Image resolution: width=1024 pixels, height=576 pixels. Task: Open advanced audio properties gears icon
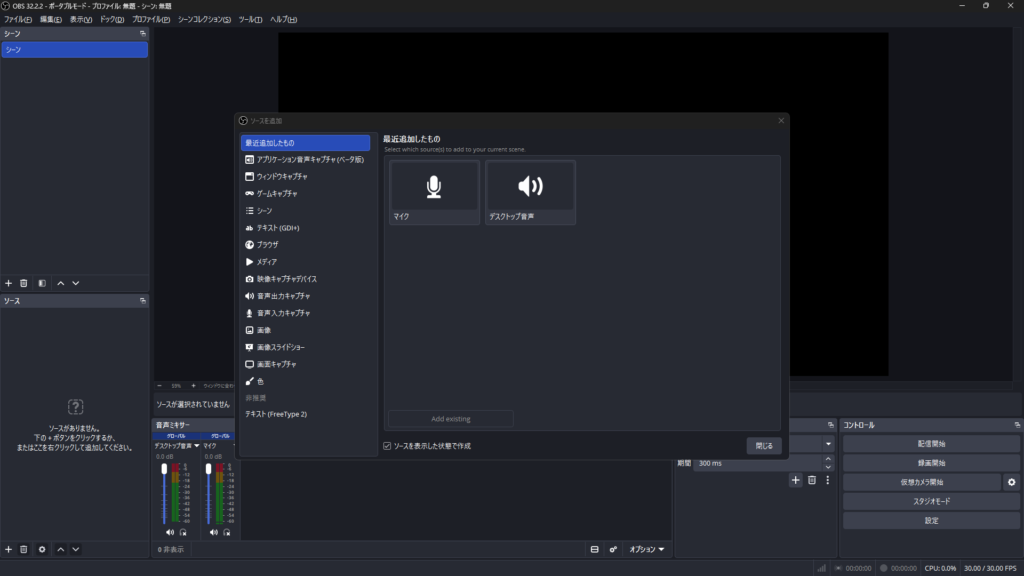613,549
